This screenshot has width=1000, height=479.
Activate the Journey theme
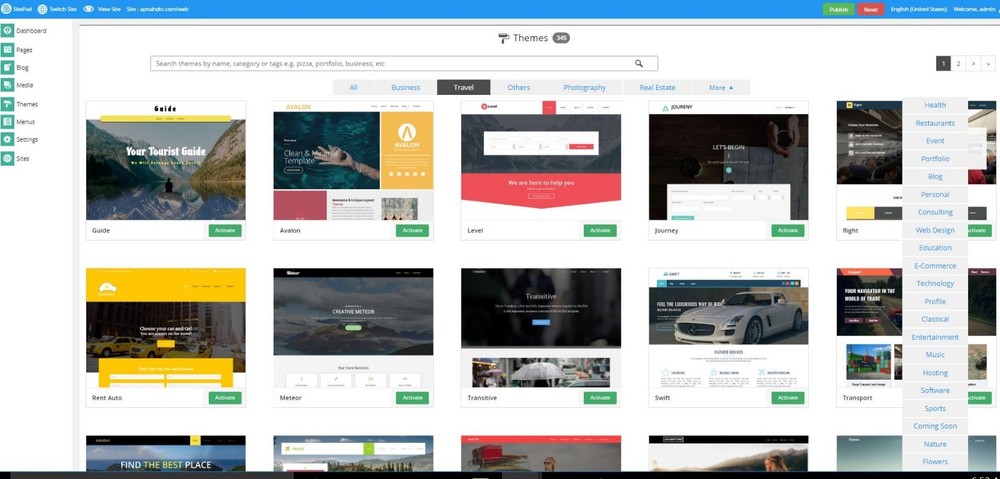point(788,230)
